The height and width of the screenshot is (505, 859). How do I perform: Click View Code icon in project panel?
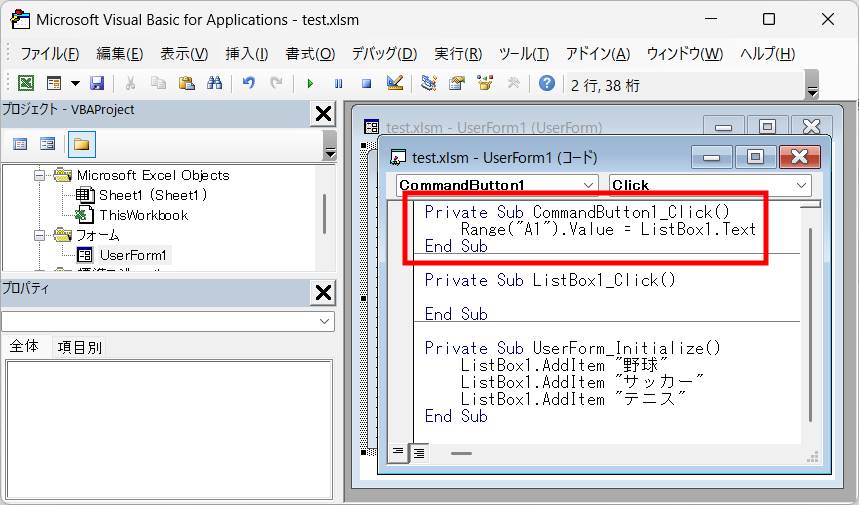click(x=20, y=145)
